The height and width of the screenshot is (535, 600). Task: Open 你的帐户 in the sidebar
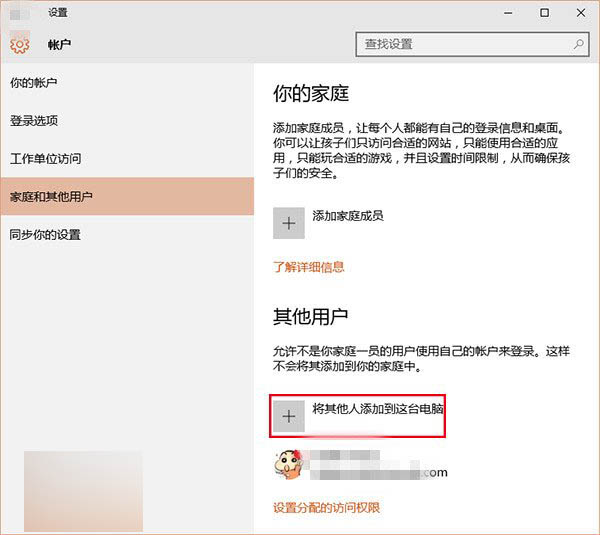click(x=34, y=82)
